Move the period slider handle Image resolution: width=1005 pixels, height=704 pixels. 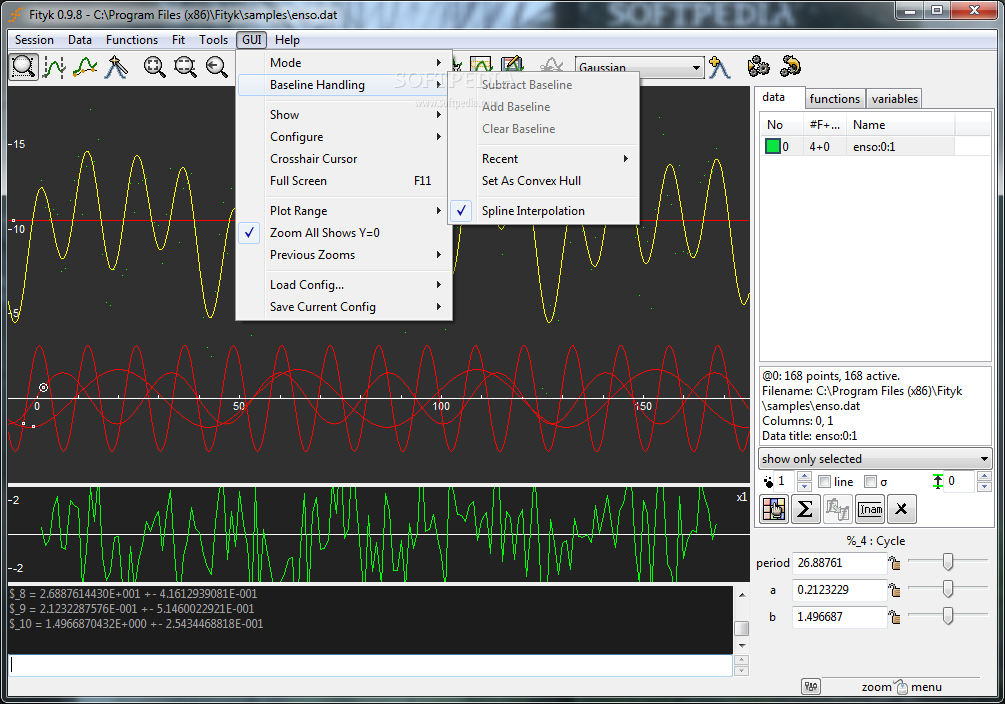pos(948,562)
